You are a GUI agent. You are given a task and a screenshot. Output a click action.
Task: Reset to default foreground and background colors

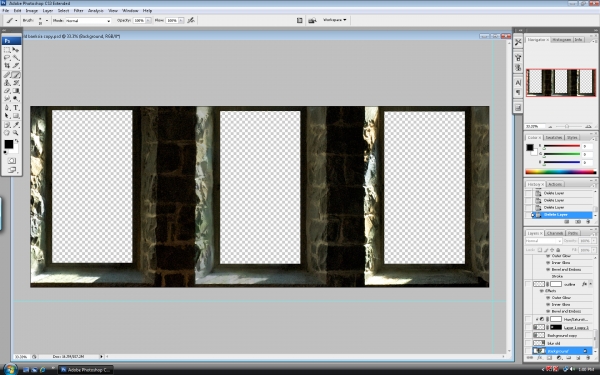pos(5,152)
